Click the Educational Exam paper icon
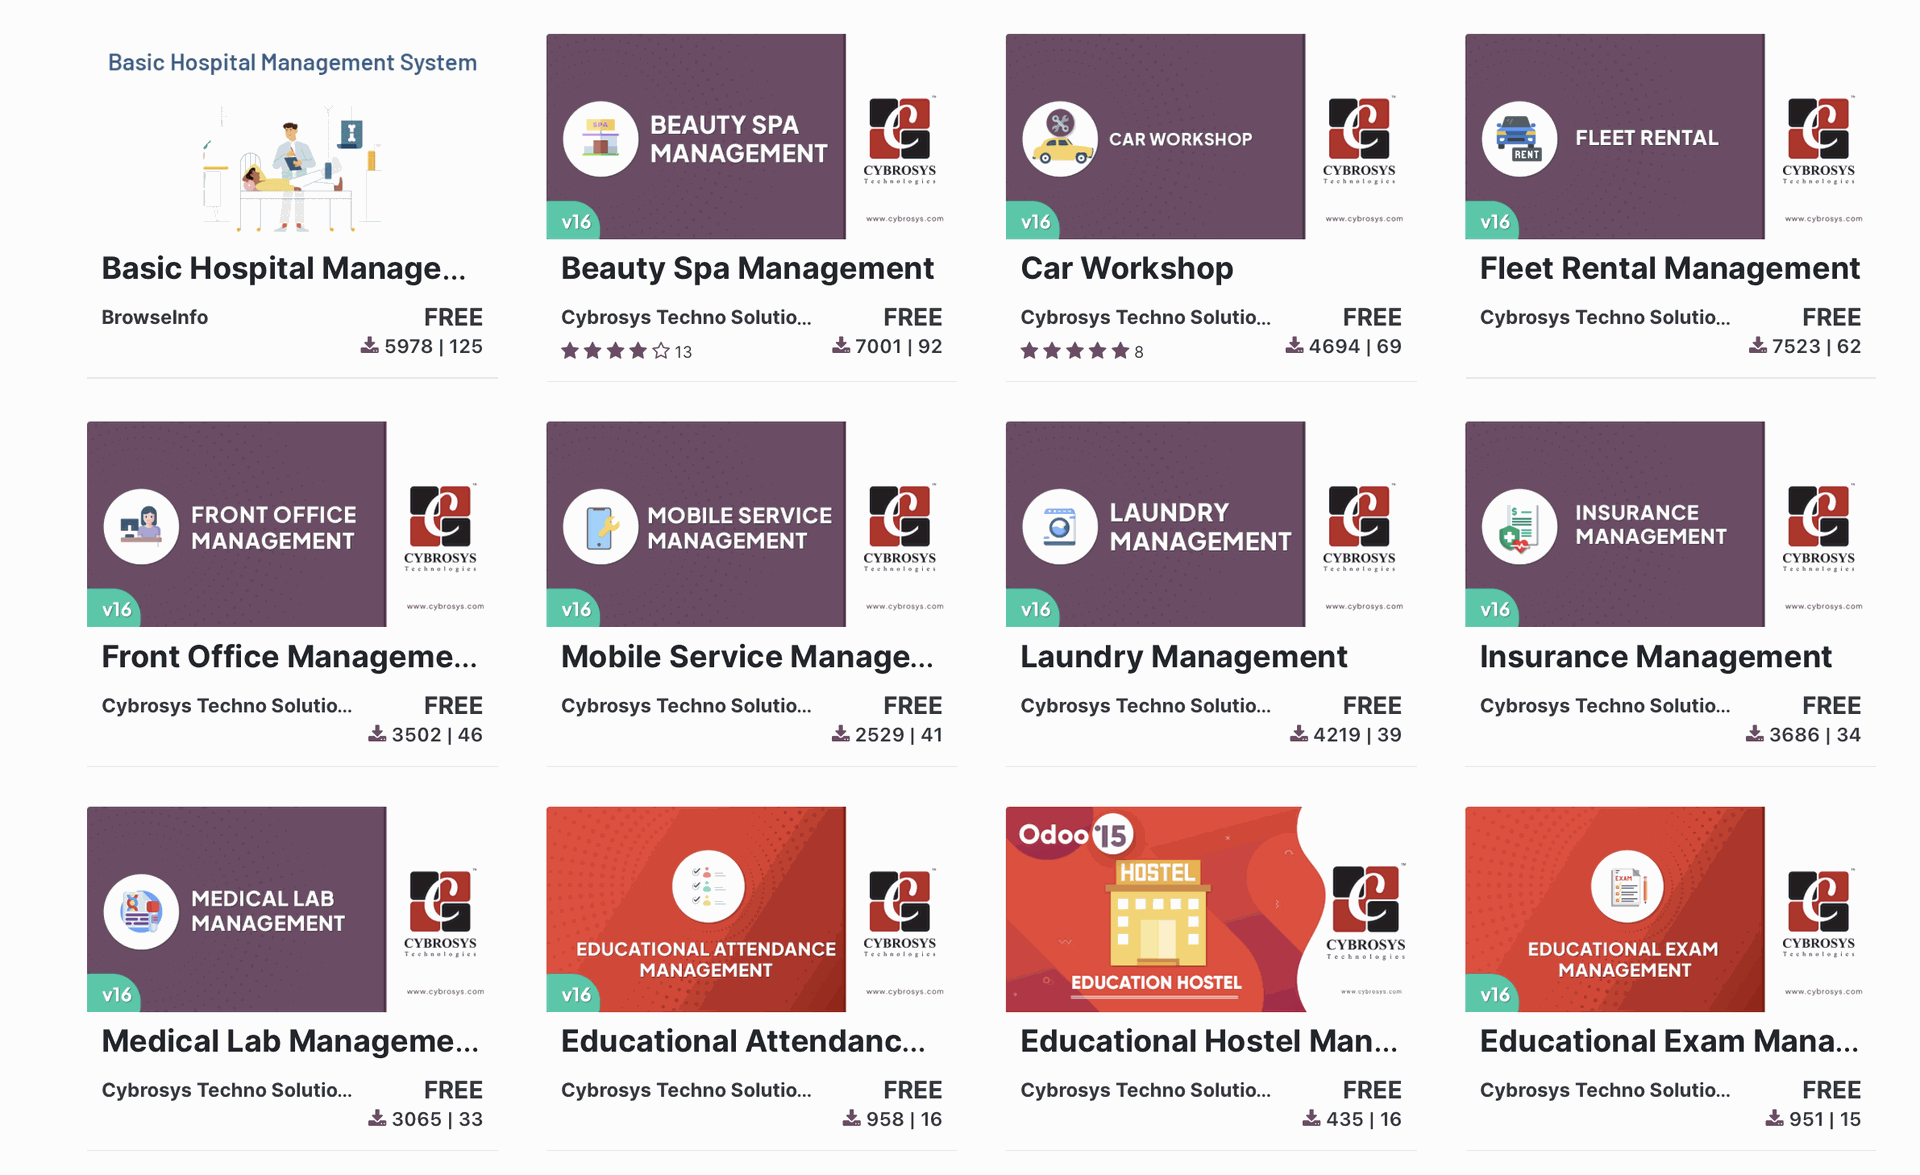The height and width of the screenshot is (1175, 1920). pyautogui.click(x=1626, y=886)
